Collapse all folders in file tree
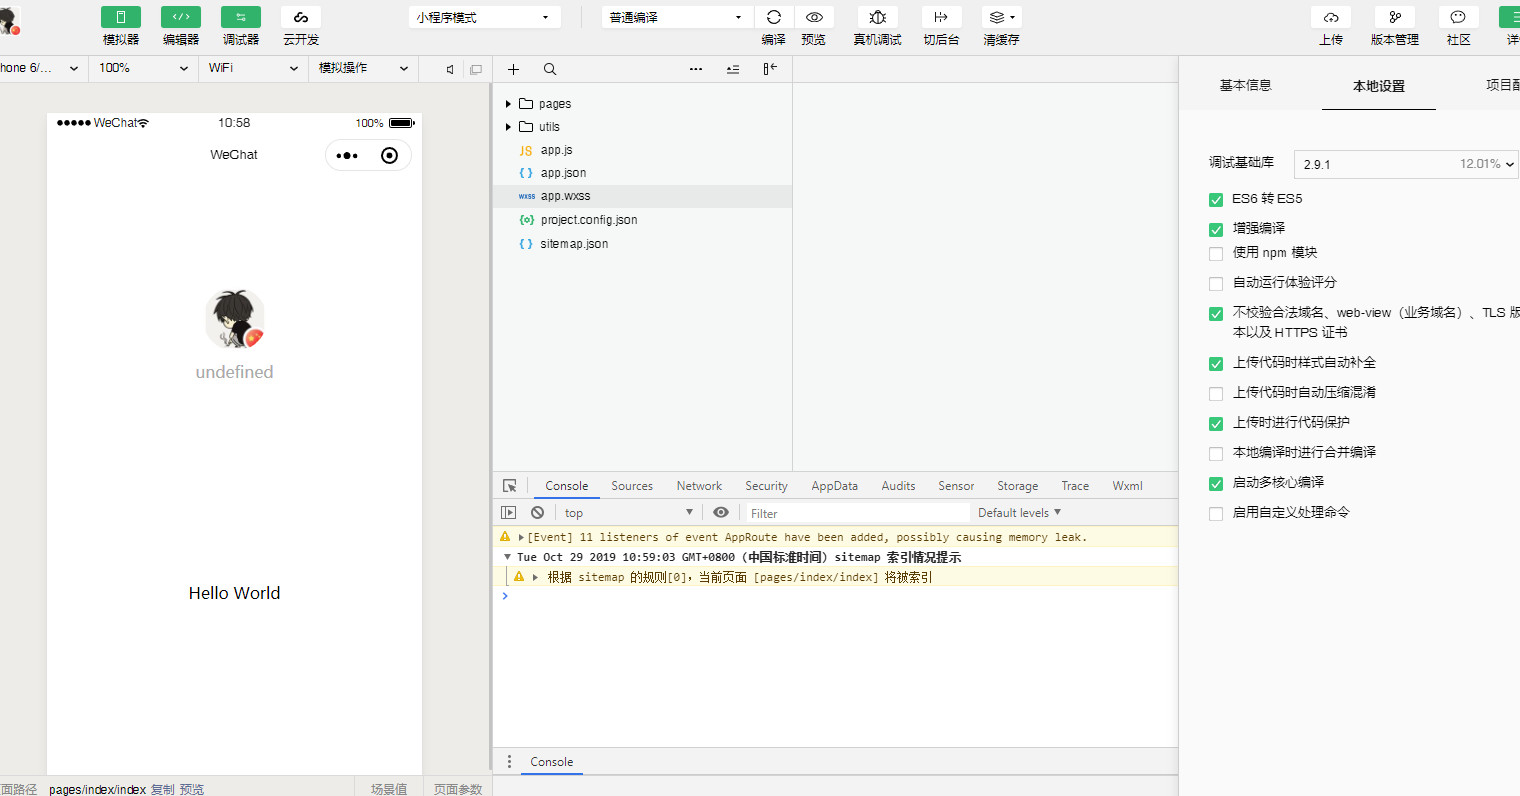The height and width of the screenshot is (796, 1520). point(733,69)
